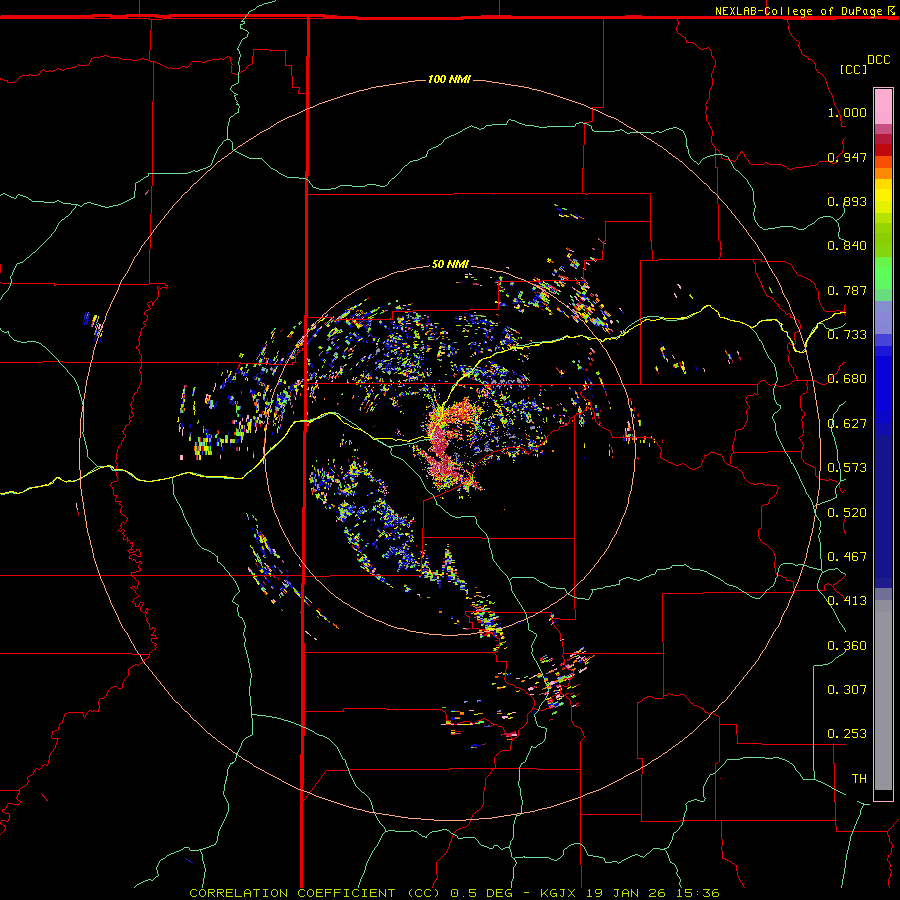
Task: Click the gray segment of the color bar
Action: pyautogui.click(x=883, y=695)
